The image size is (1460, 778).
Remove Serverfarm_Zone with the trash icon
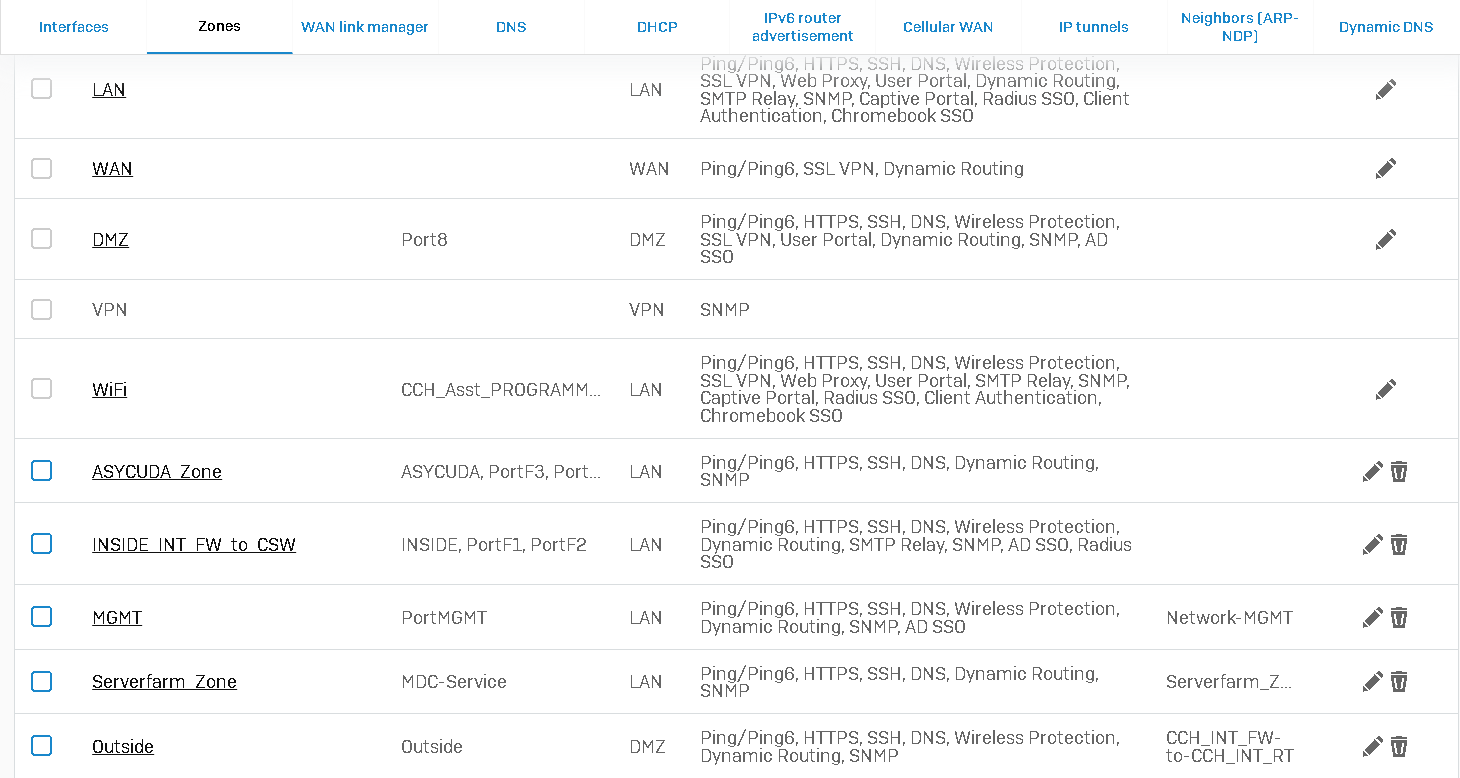(1399, 681)
